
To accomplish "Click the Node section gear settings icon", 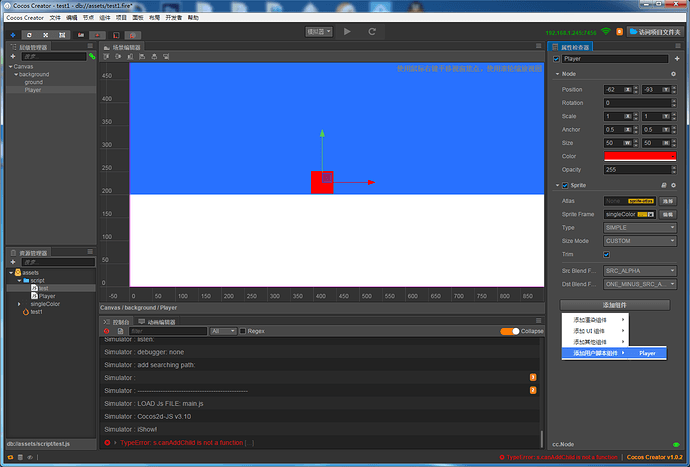I will click(x=673, y=74).
